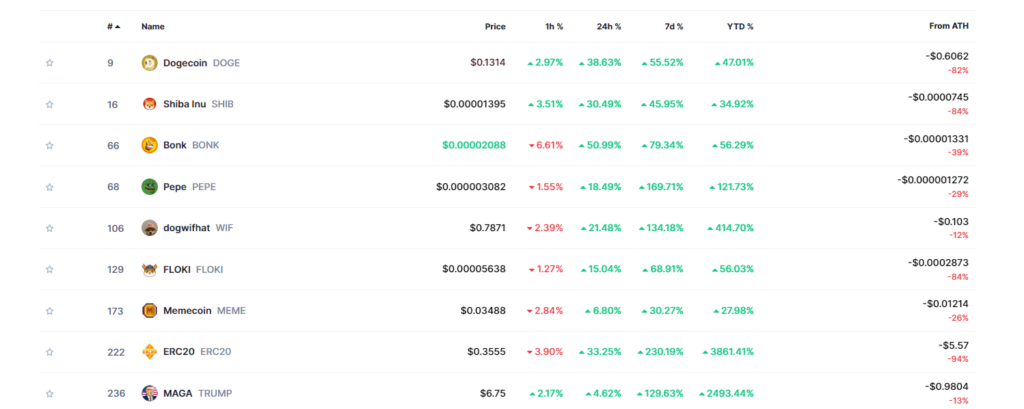The image size is (1024, 409).
Task: Add ERC20 to watchlist with star
Action: 49,352
